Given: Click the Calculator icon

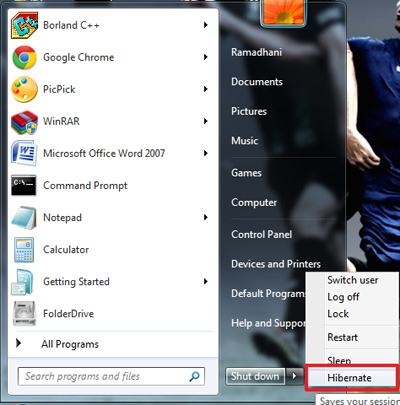Looking at the screenshot, I should tap(24, 250).
